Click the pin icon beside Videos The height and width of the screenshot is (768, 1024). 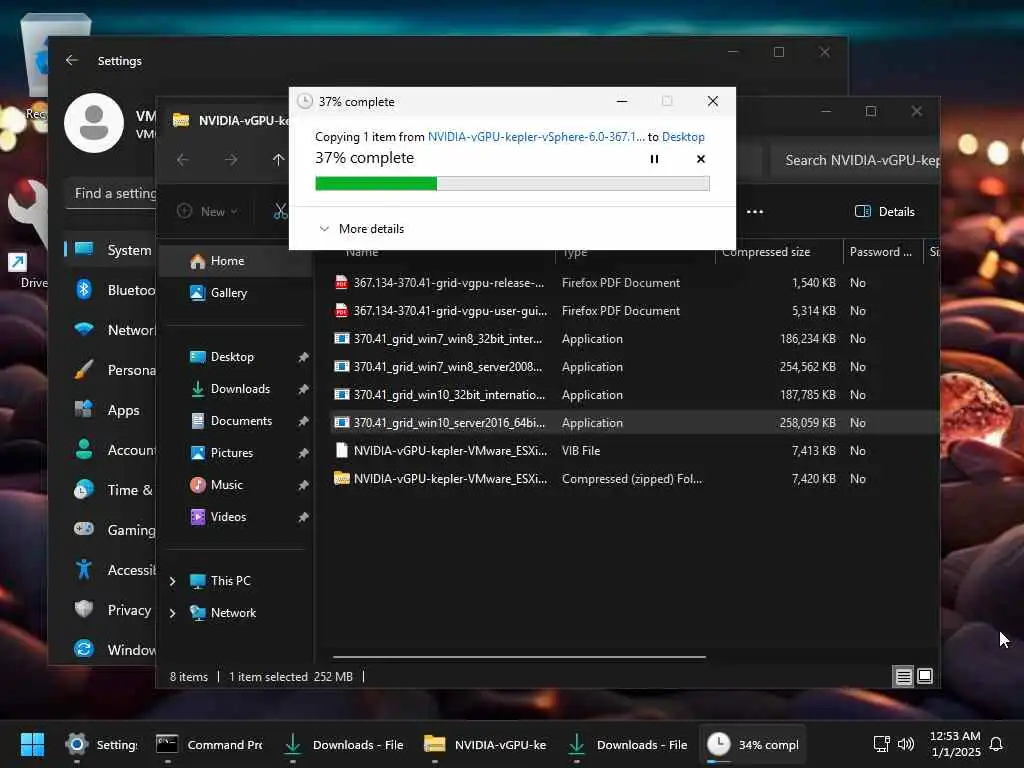303,517
